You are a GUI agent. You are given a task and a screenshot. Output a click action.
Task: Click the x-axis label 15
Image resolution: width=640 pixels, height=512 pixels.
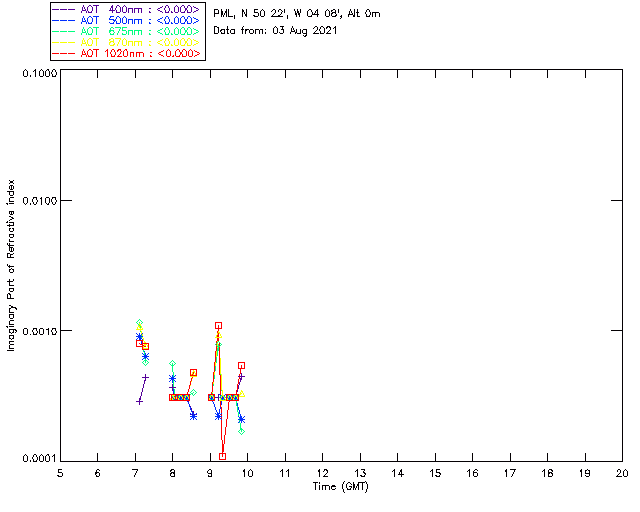tap(435, 473)
